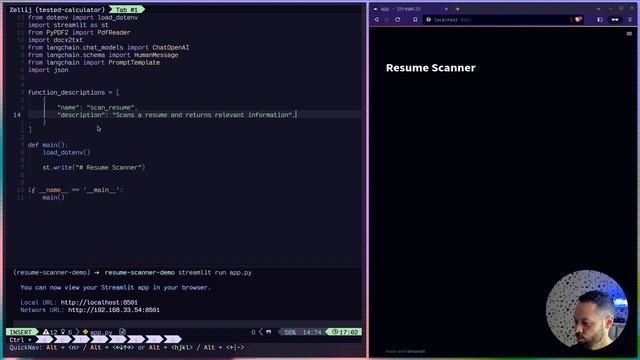The width and height of the screenshot is (640, 360).
Task: Open new browser tab with plus
Action: pos(458,9)
